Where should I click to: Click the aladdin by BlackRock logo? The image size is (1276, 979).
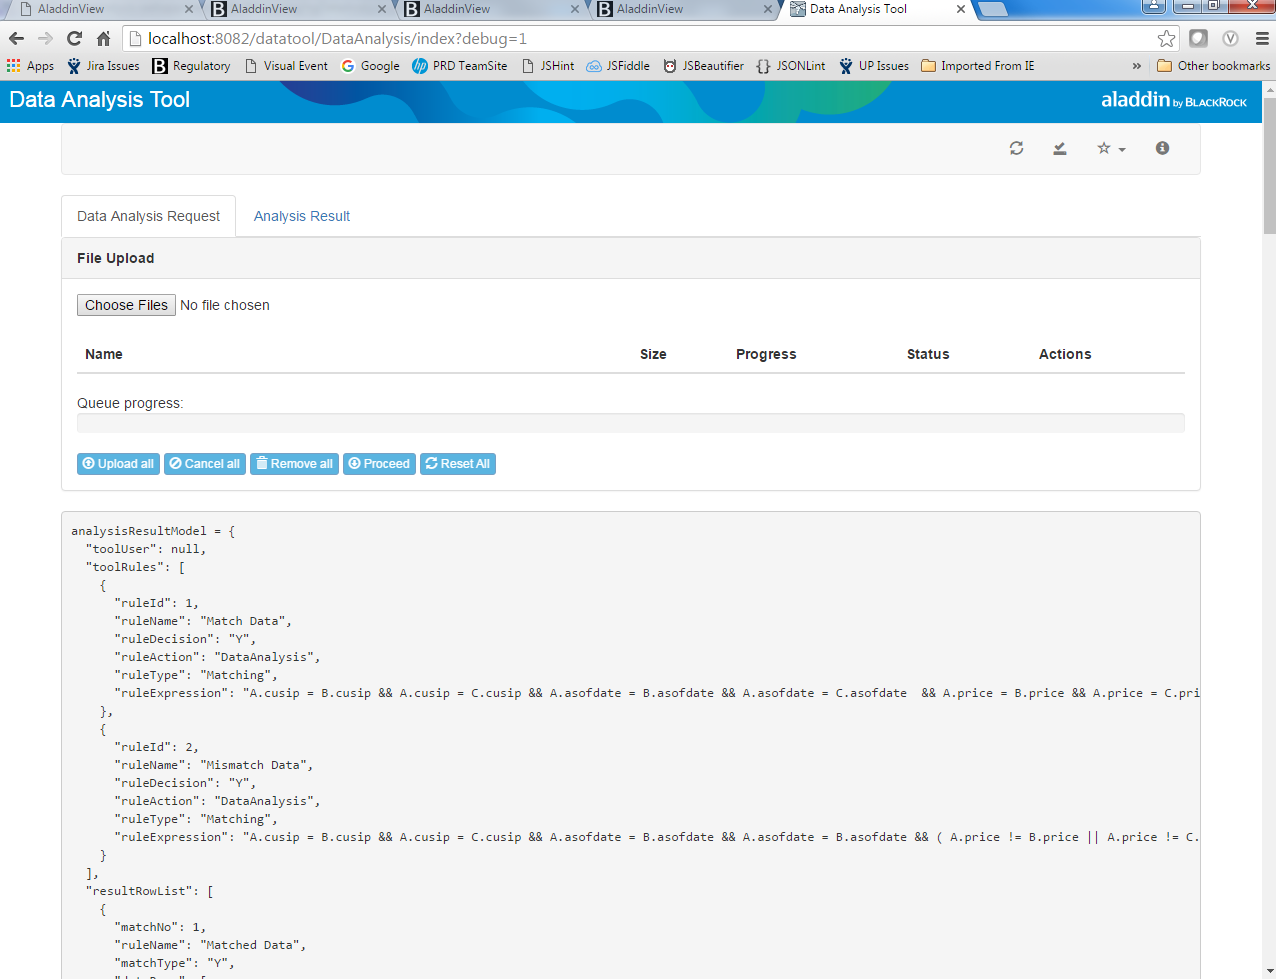1174,100
